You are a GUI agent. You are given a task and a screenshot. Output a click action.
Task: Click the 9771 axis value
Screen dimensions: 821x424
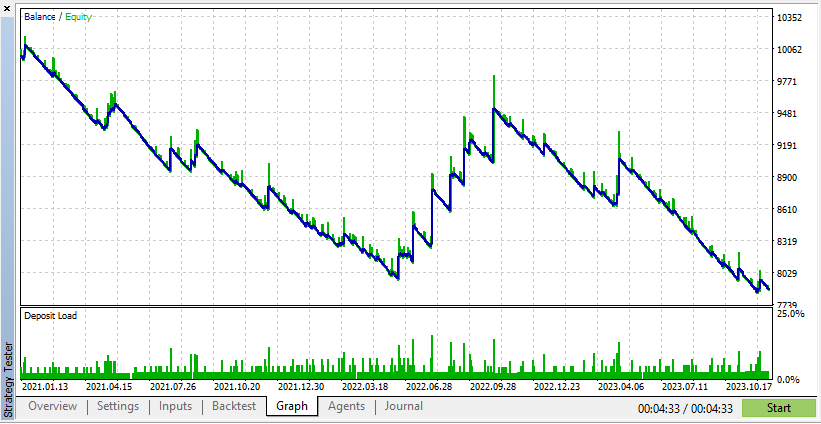click(789, 82)
